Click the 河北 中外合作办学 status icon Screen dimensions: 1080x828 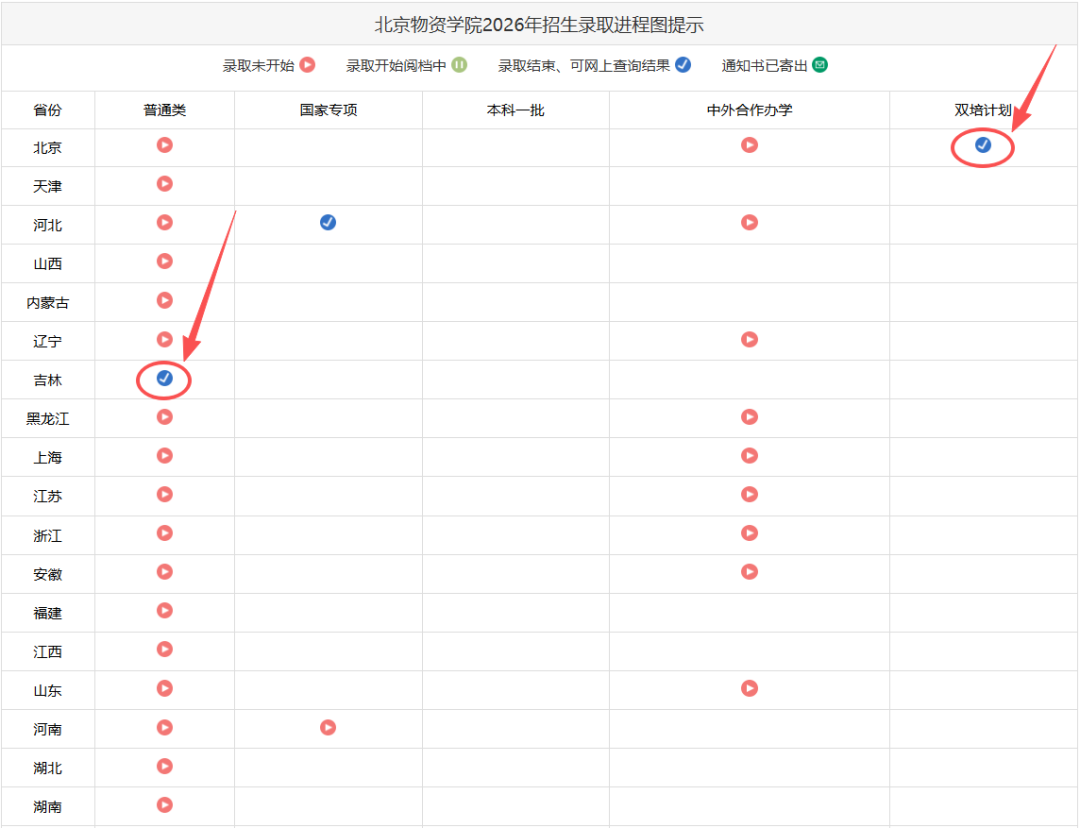749,222
